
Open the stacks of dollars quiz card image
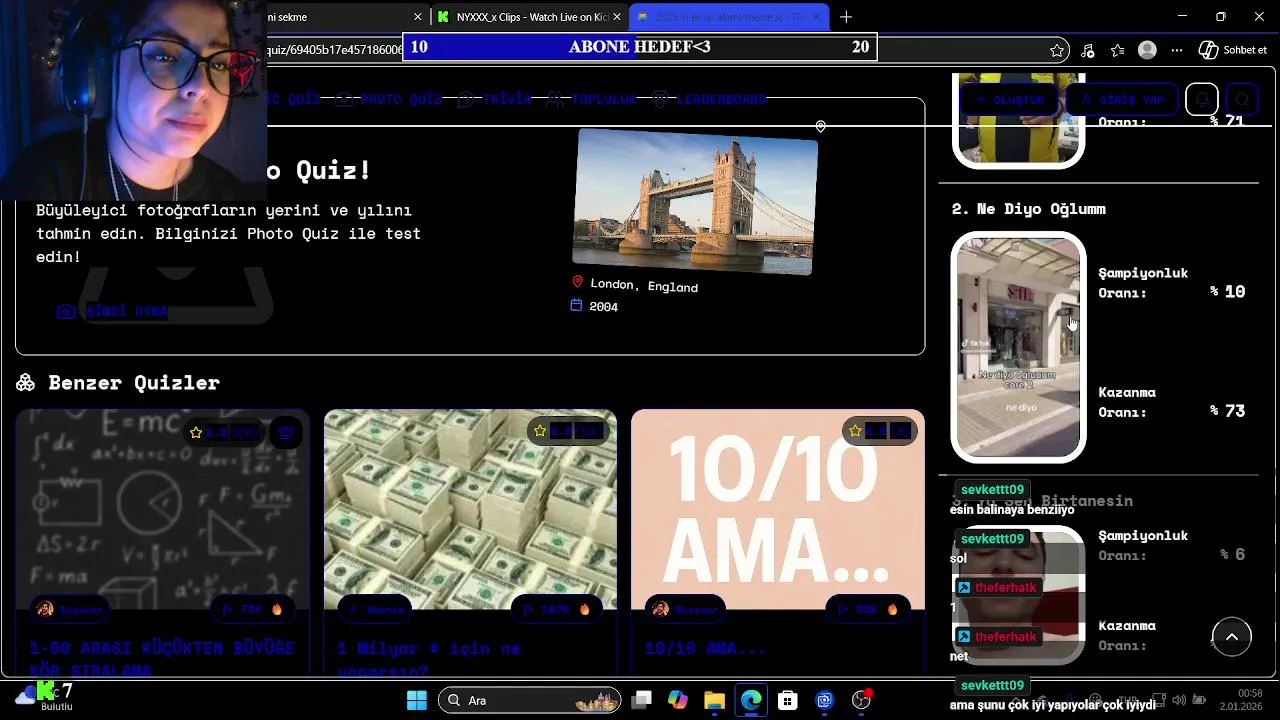[470, 509]
